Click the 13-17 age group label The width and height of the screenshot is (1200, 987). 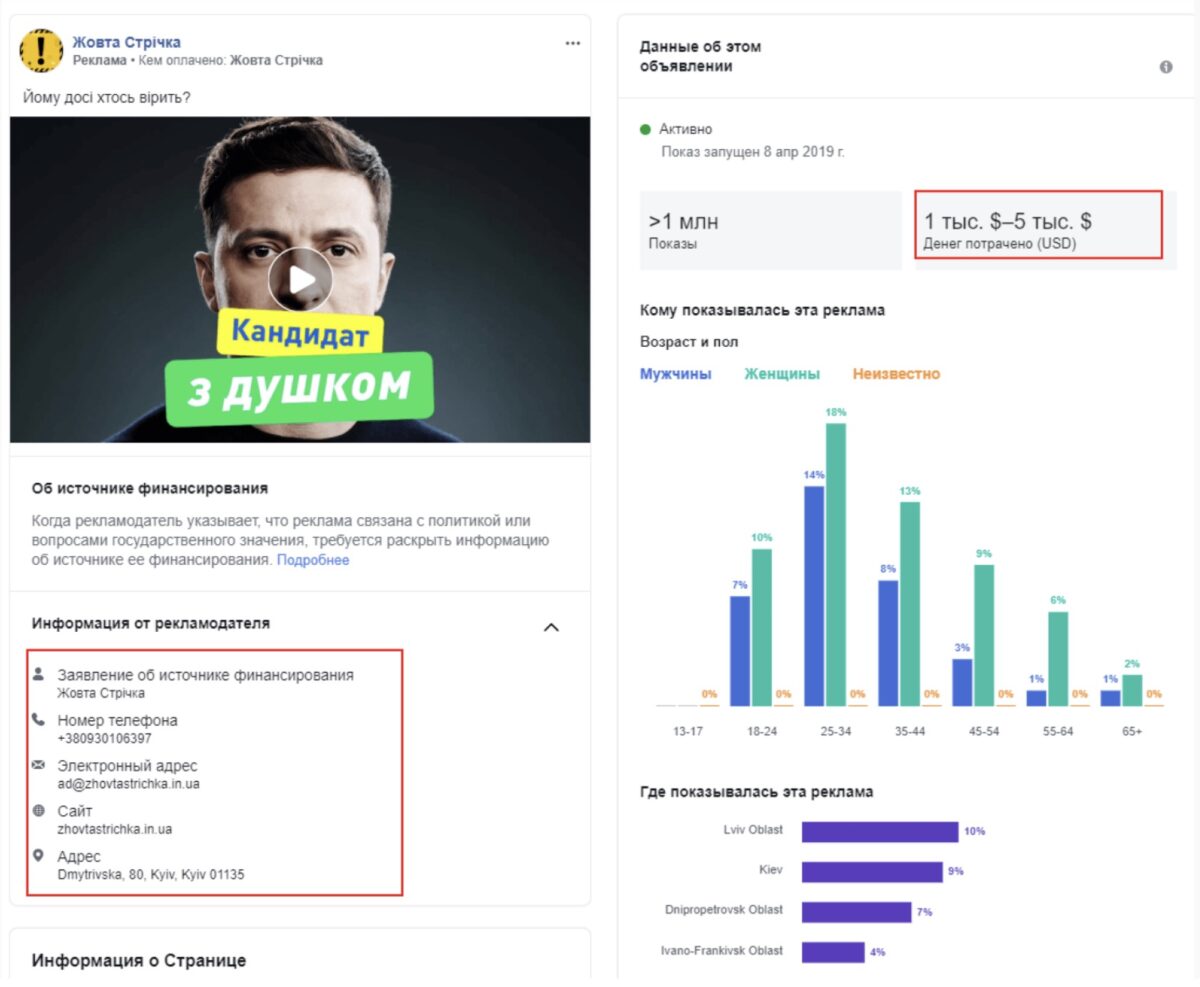pyautogui.click(x=688, y=731)
